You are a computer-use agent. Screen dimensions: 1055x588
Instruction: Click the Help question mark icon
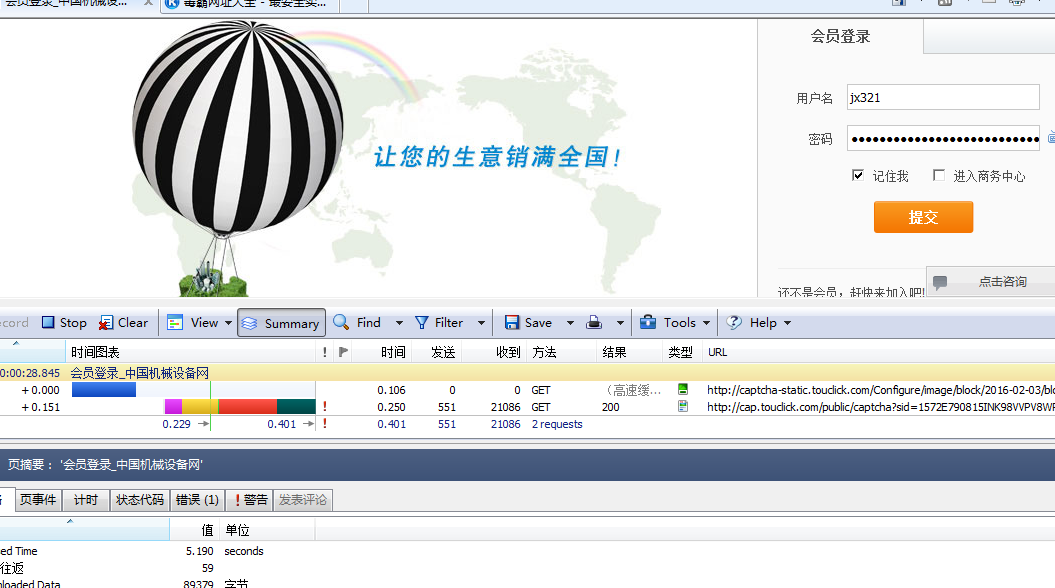point(734,322)
